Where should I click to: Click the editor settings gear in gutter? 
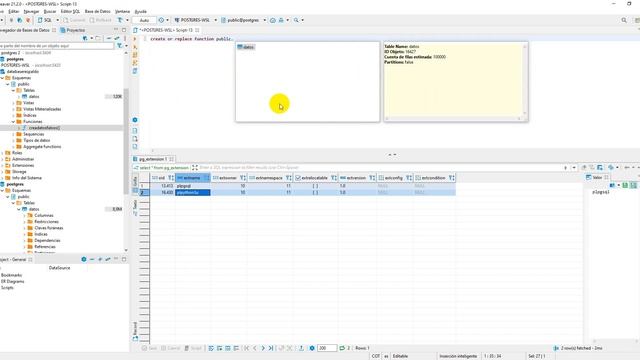tap(135, 120)
